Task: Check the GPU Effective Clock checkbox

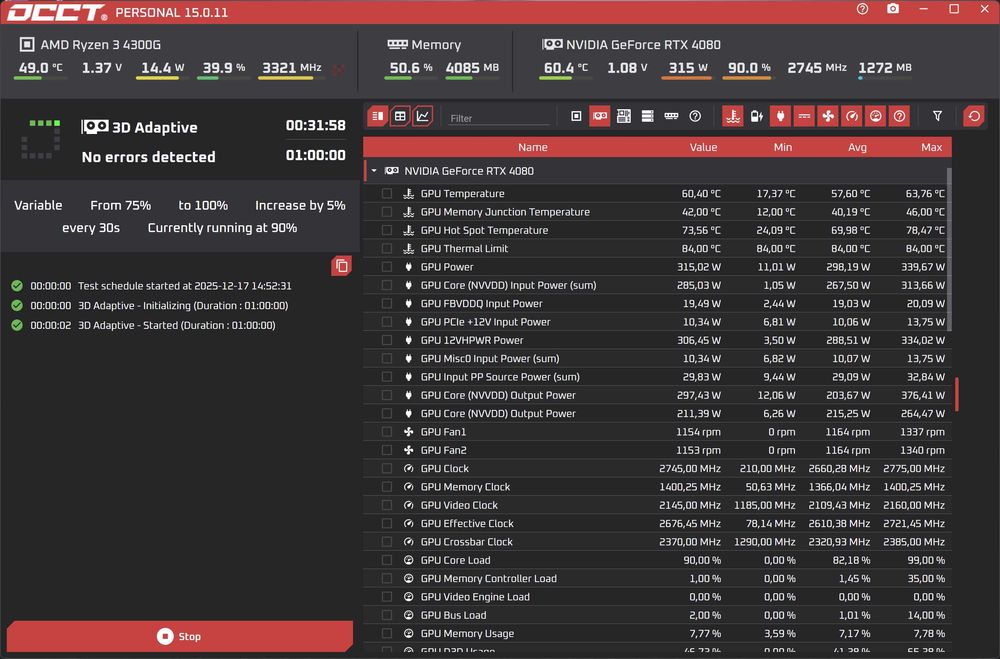Action: pyautogui.click(x=387, y=523)
